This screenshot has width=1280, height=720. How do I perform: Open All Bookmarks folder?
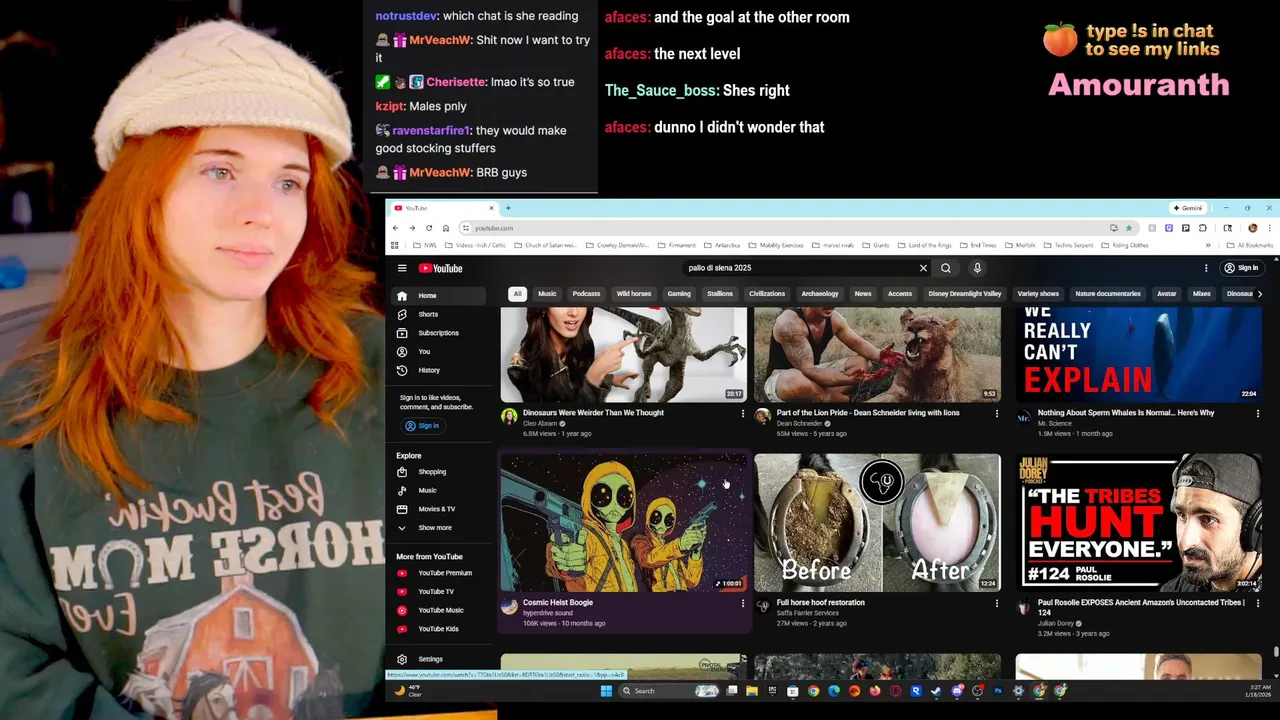pos(1250,245)
